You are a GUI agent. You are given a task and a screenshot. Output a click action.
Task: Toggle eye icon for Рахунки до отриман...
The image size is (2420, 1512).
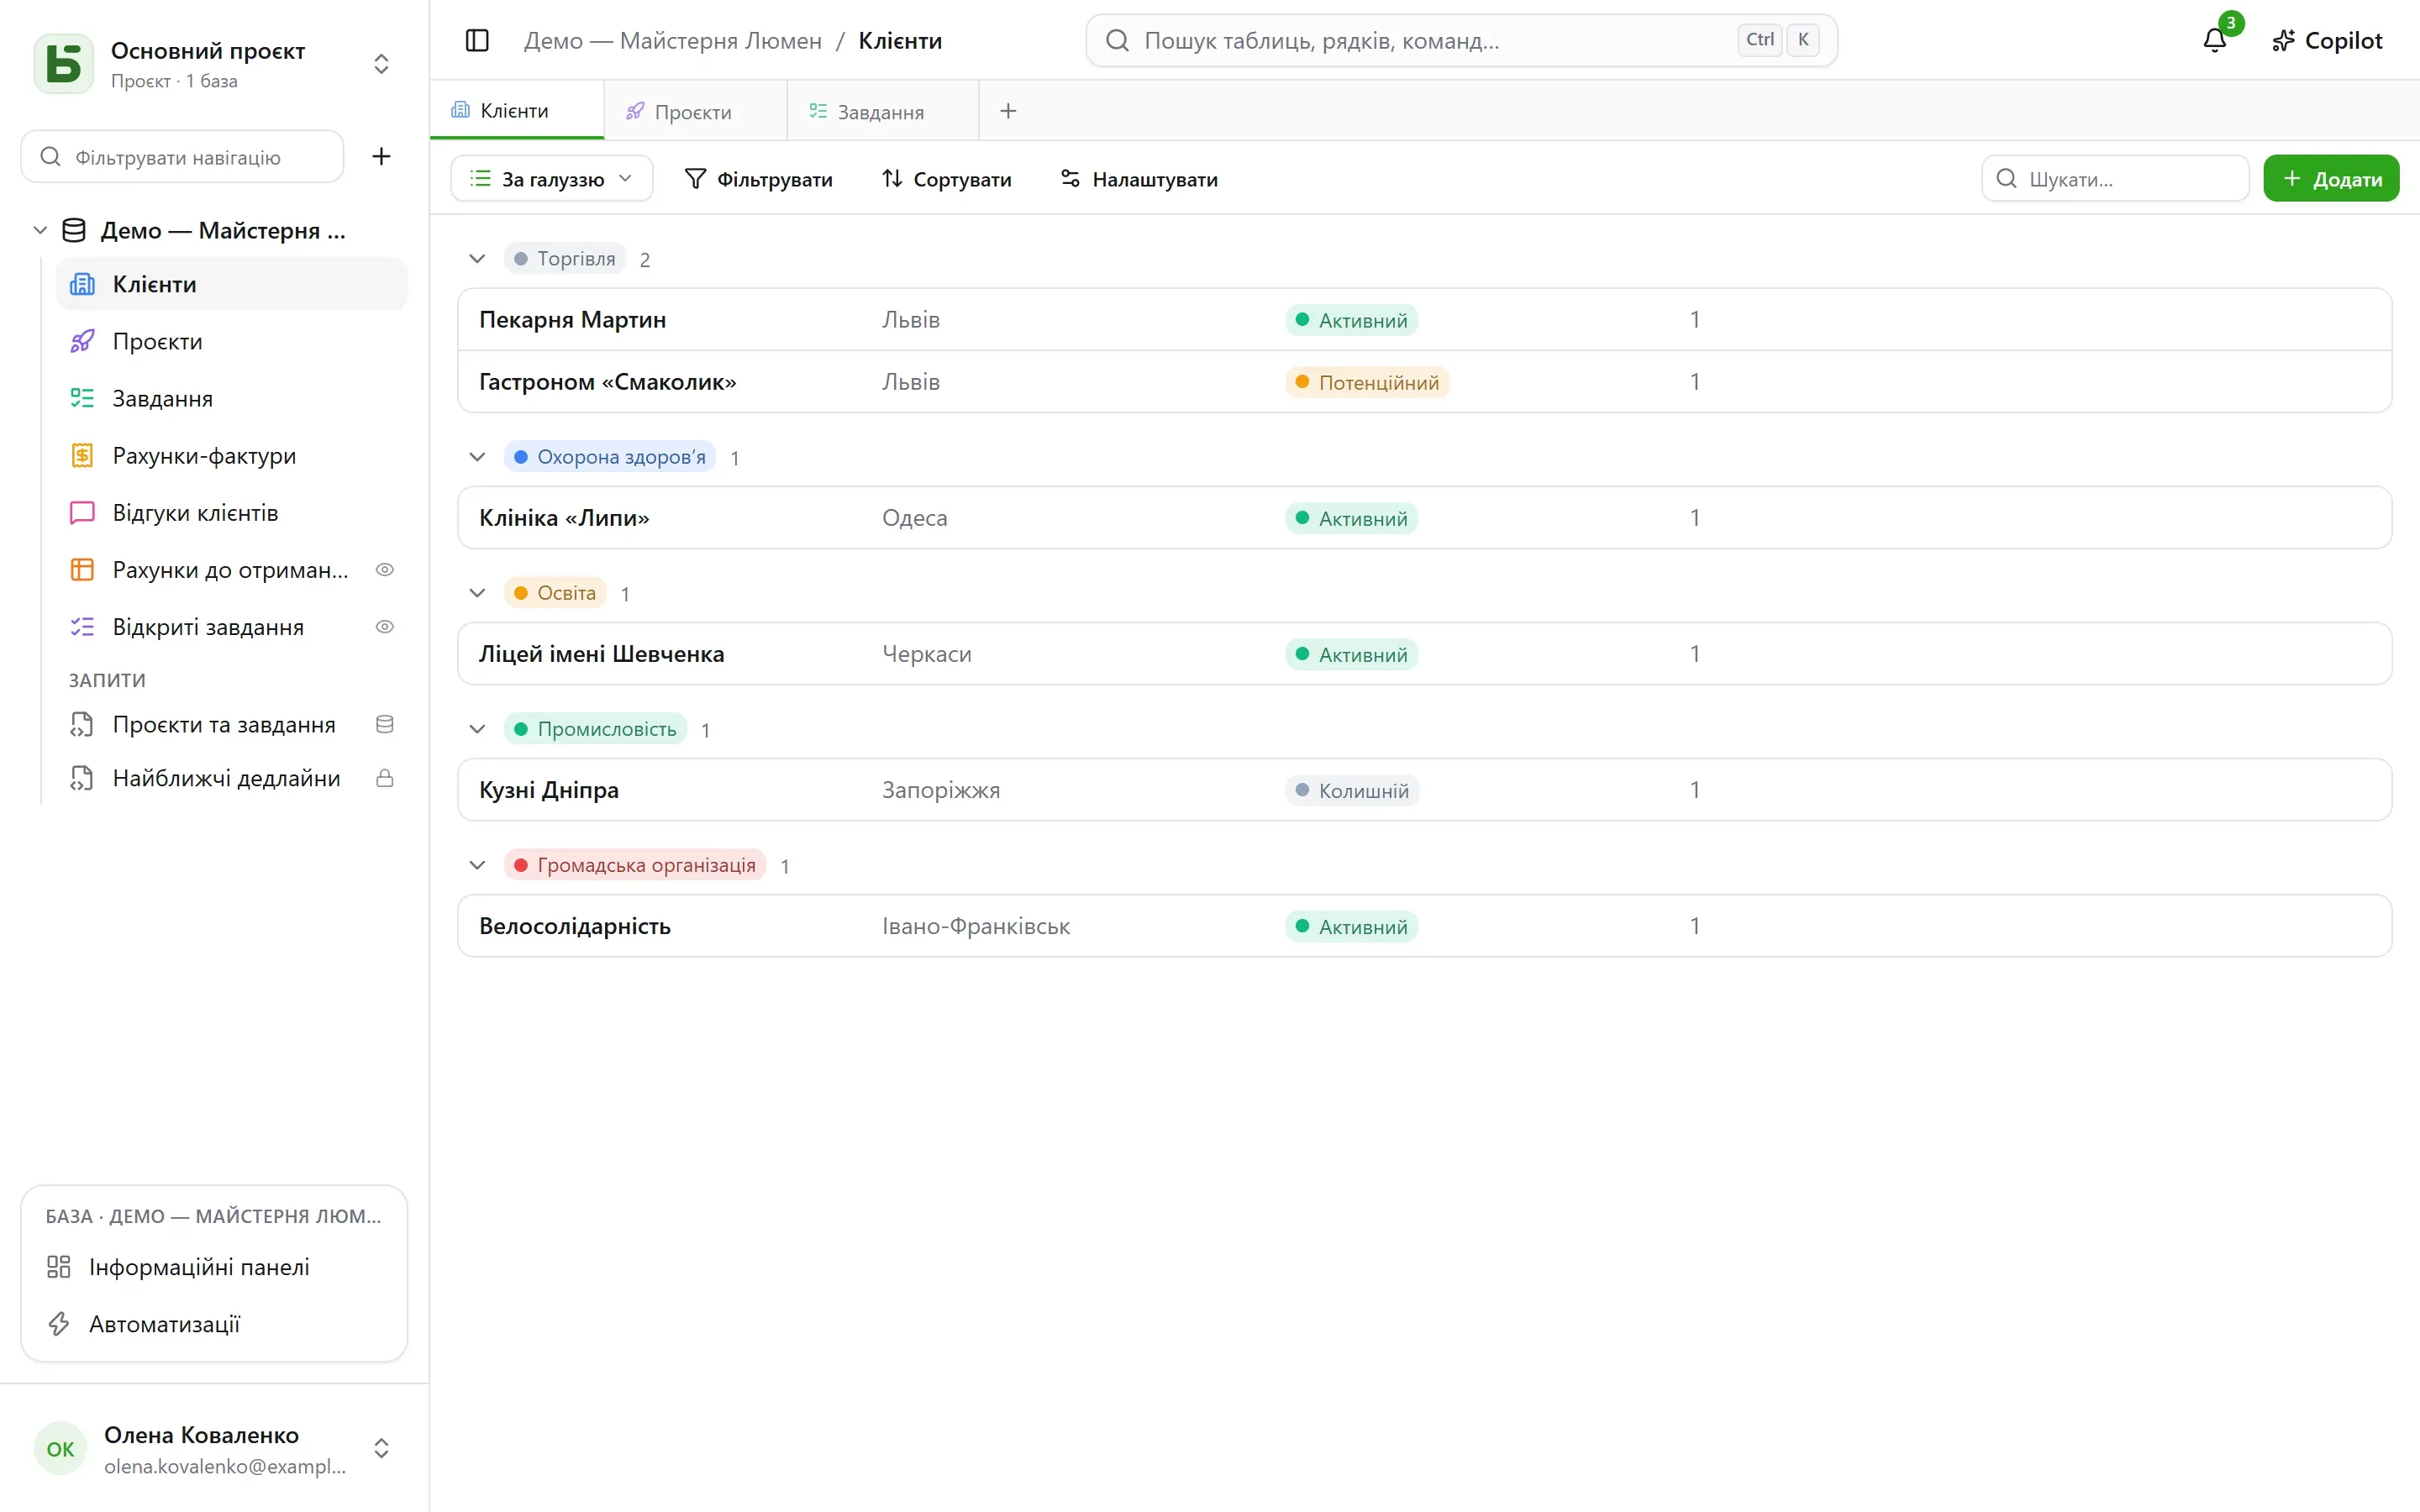[385, 570]
